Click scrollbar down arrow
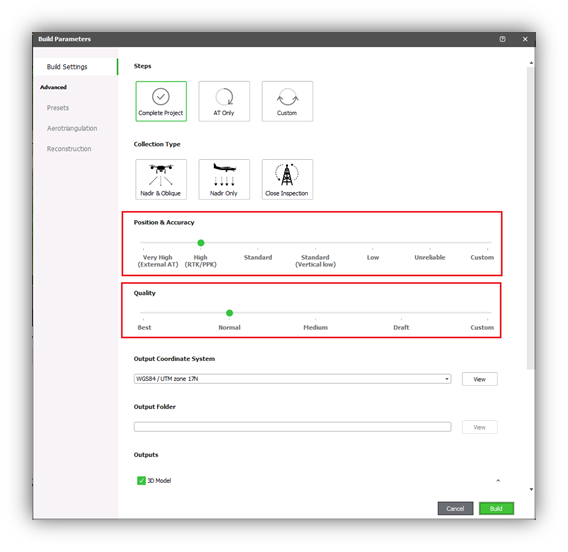 click(531, 489)
